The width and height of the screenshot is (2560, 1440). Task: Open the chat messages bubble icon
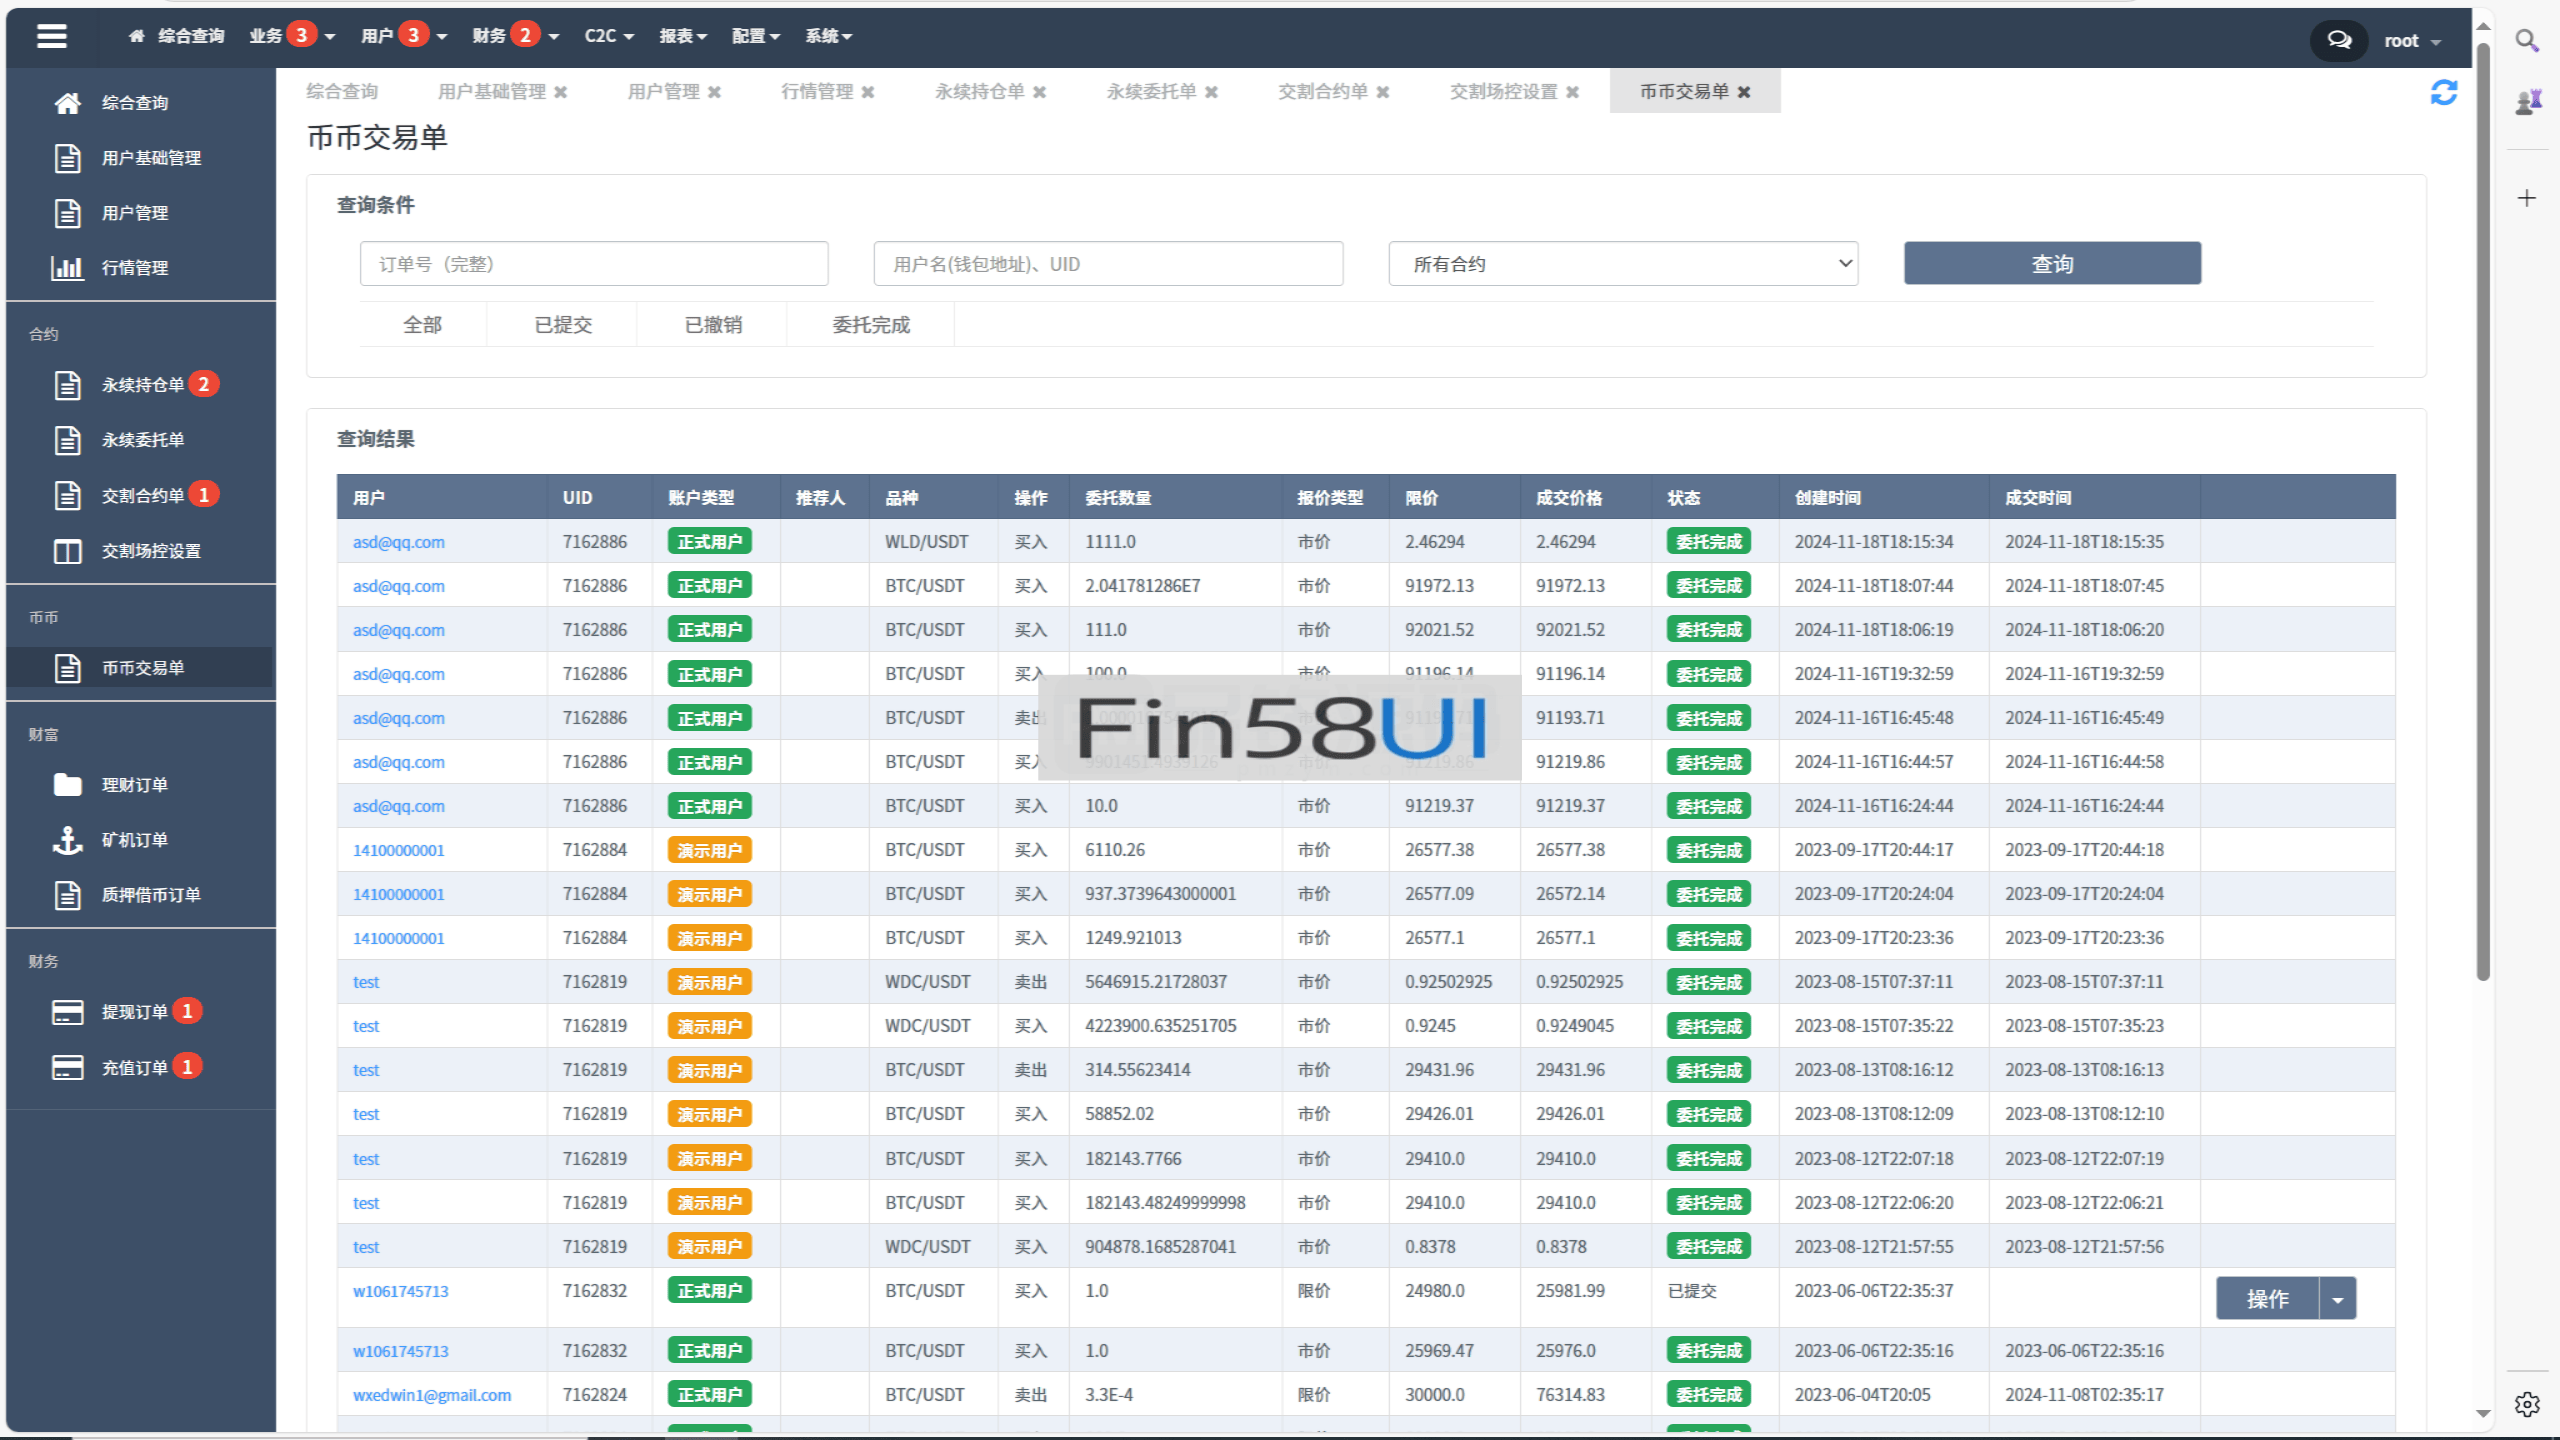coord(2338,40)
